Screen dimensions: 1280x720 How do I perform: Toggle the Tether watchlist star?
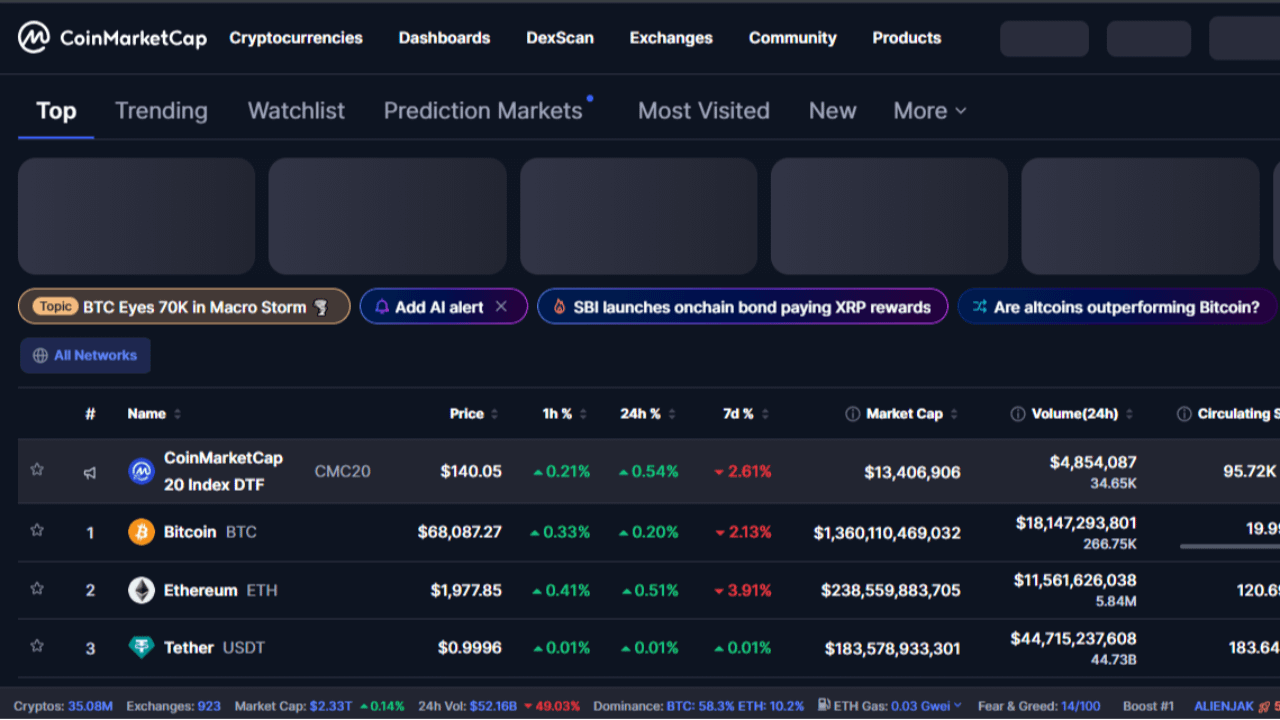[37, 646]
